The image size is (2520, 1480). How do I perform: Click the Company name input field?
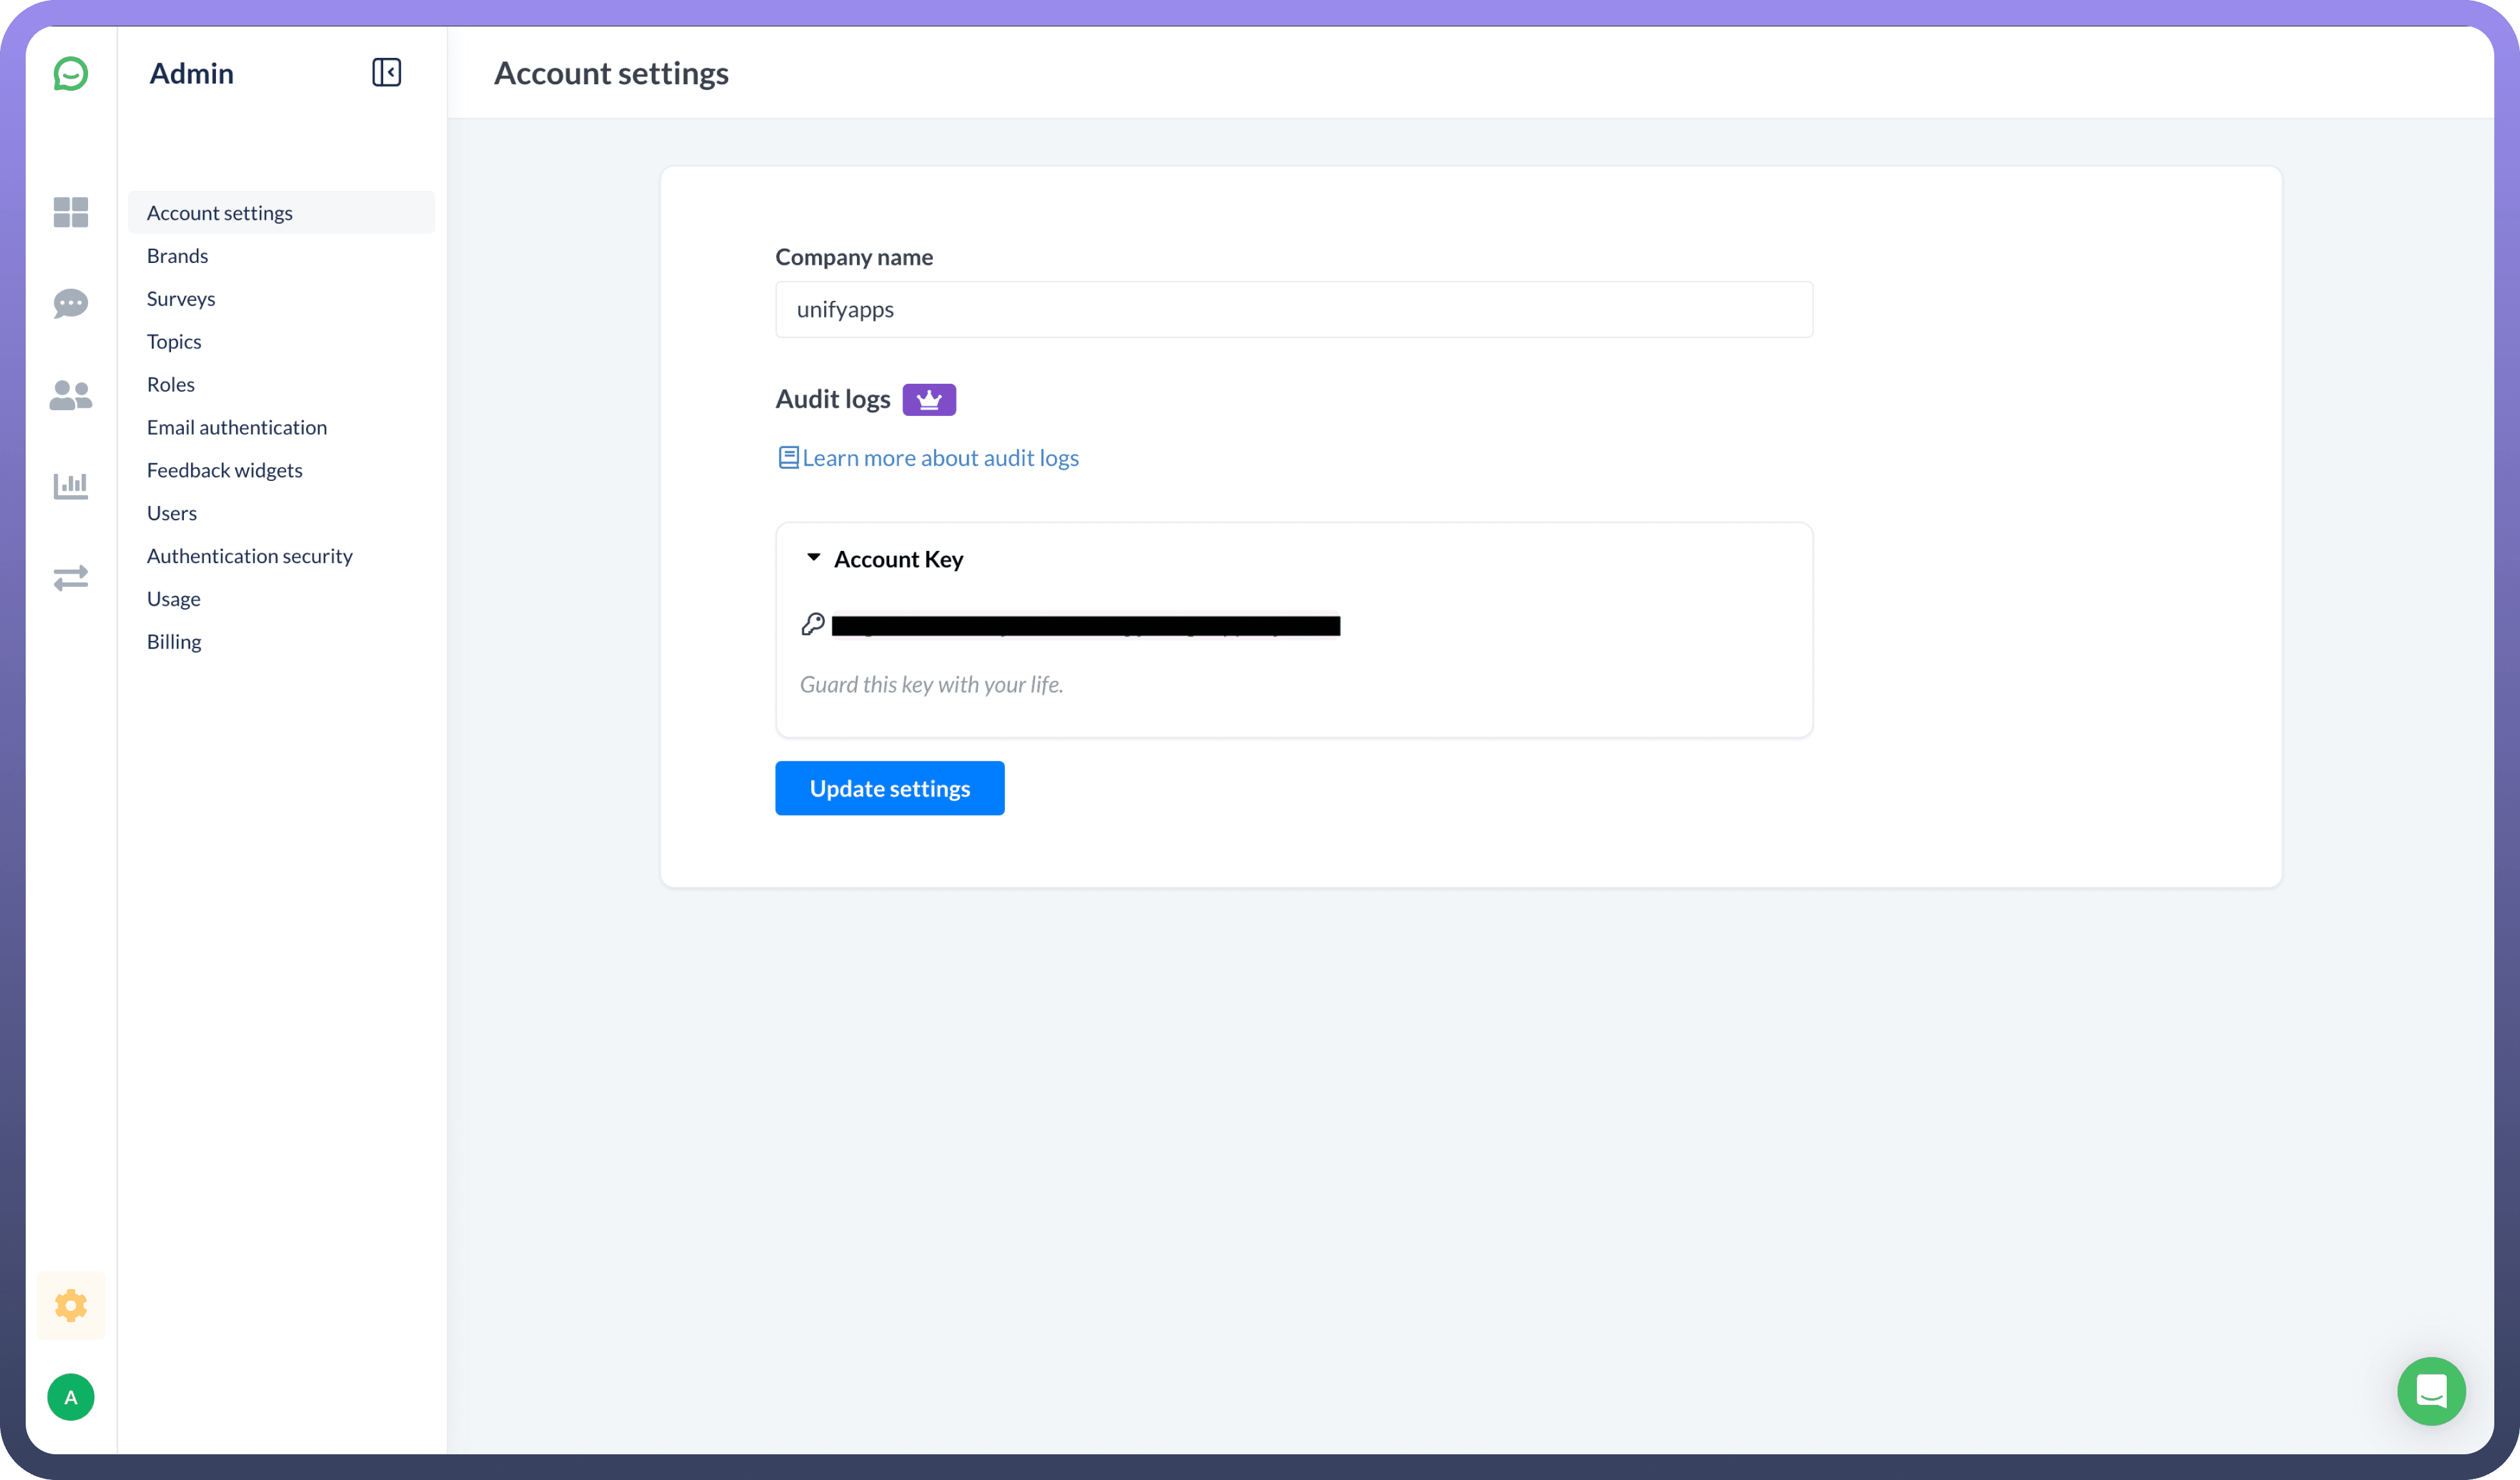point(1293,309)
